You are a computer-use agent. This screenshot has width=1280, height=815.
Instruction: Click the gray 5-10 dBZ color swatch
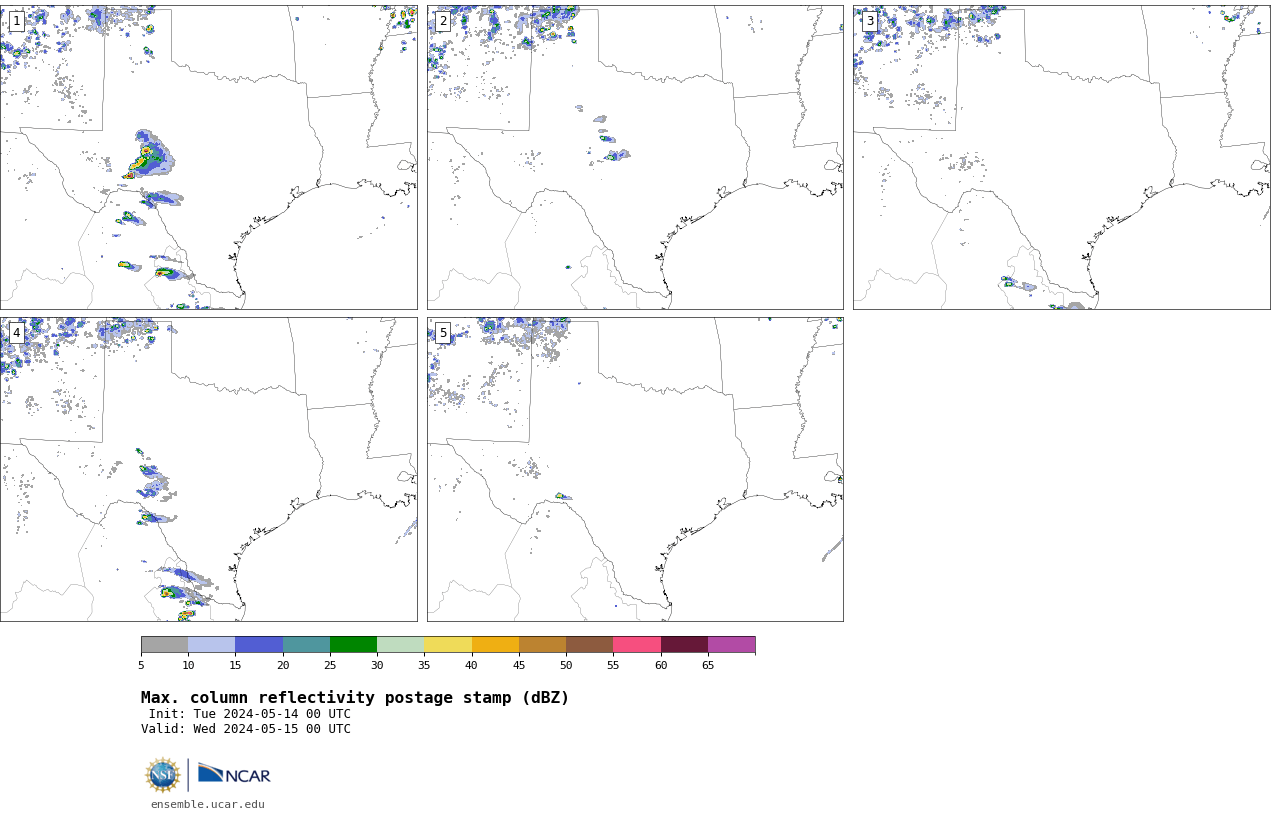165,644
